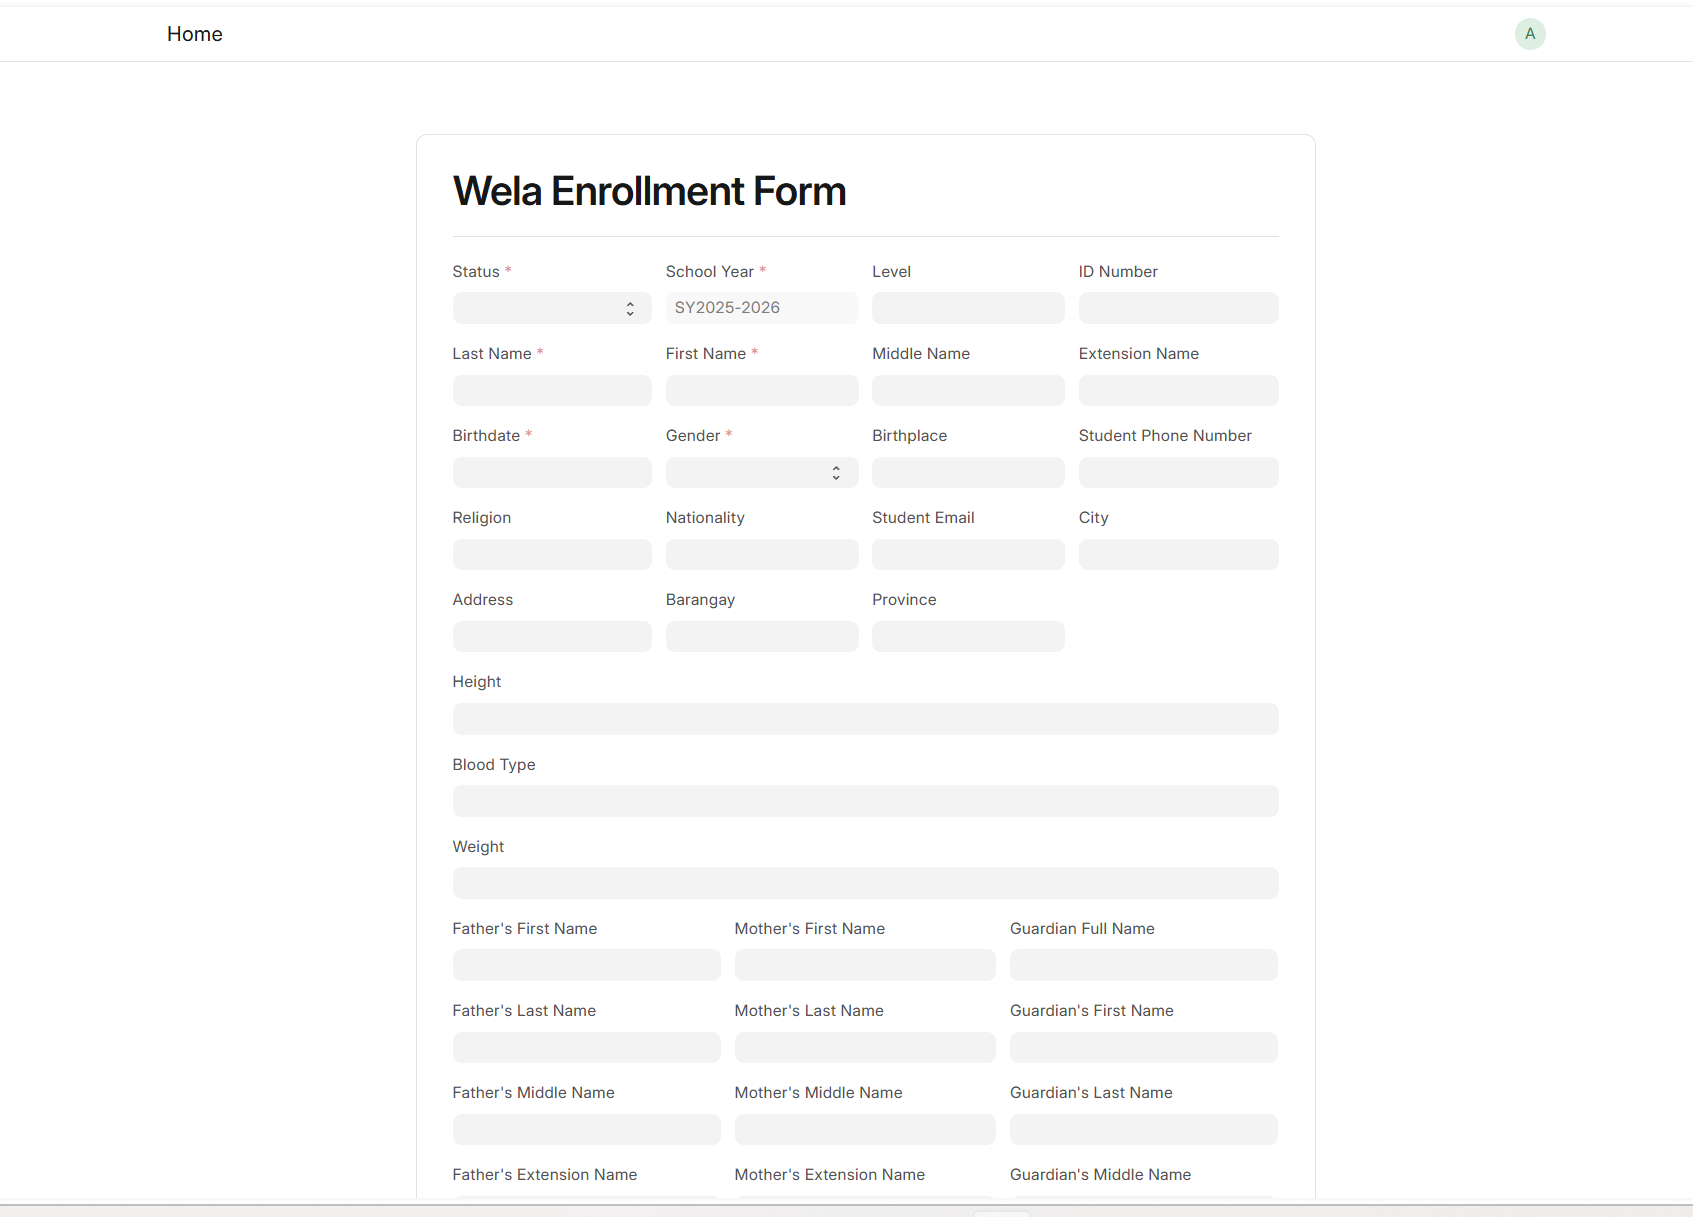Focus the Birthdate field
Image resolution: width=1693 pixels, height=1217 pixels.
[x=551, y=472]
